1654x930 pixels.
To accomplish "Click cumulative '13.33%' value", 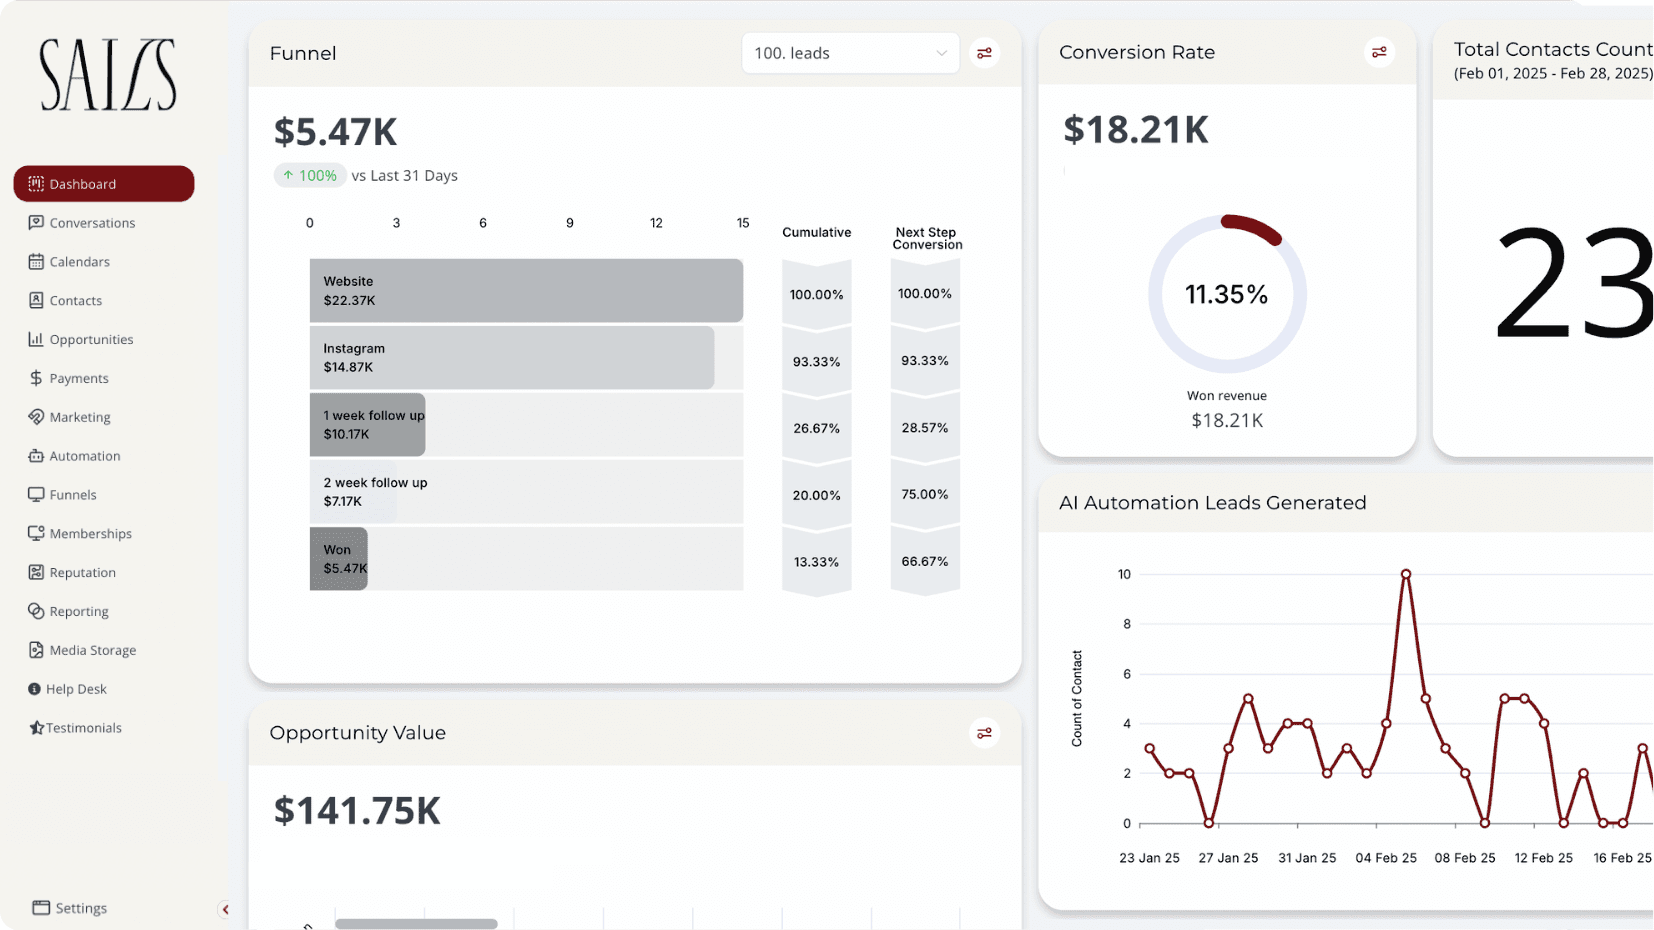I will [x=816, y=562].
